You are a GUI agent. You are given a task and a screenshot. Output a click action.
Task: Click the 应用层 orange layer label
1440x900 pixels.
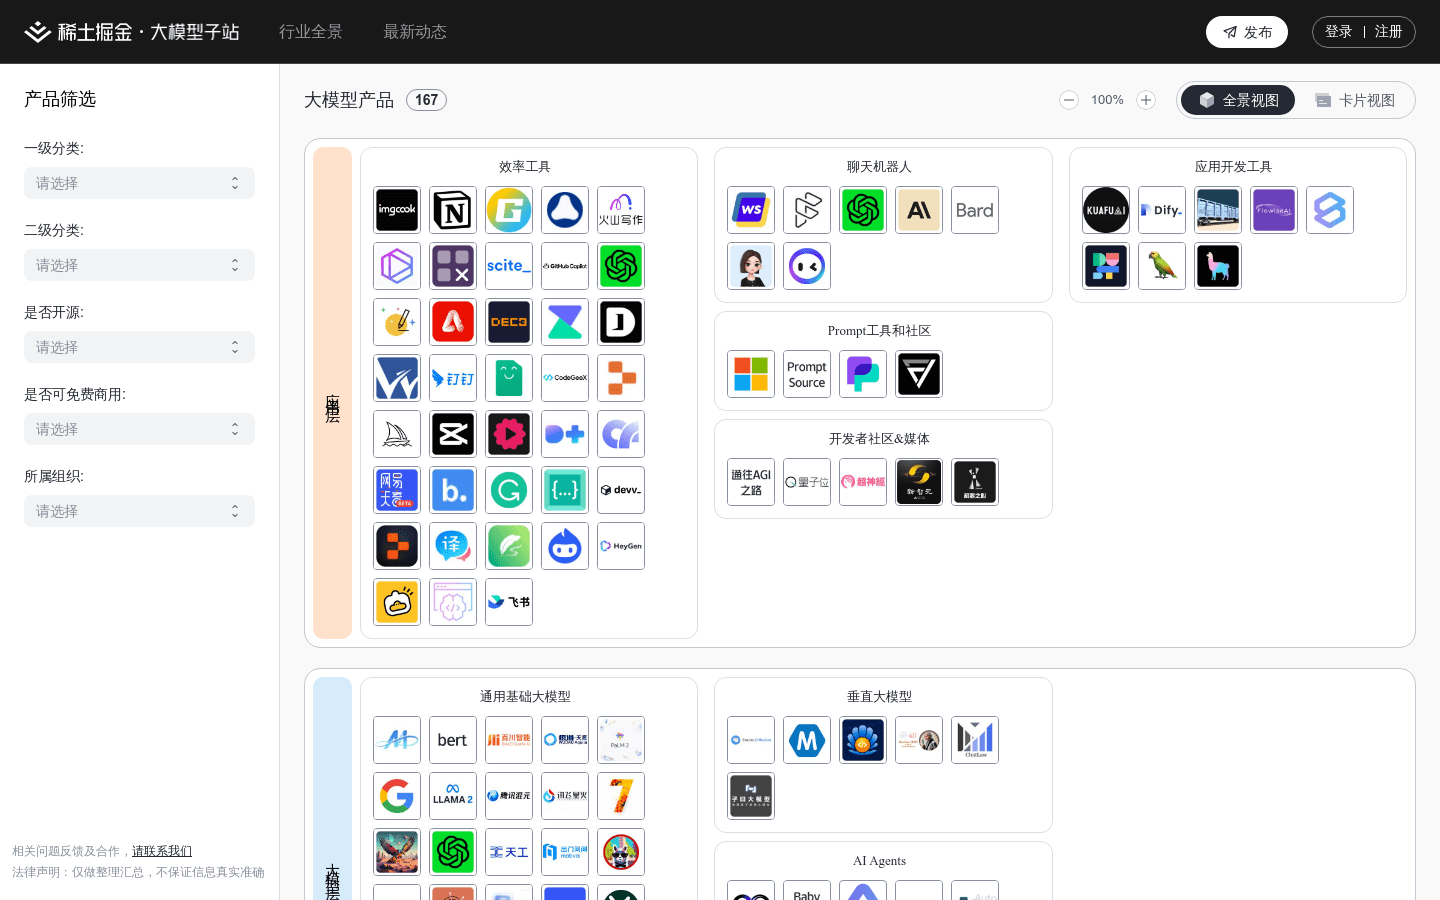pyautogui.click(x=332, y=393)
